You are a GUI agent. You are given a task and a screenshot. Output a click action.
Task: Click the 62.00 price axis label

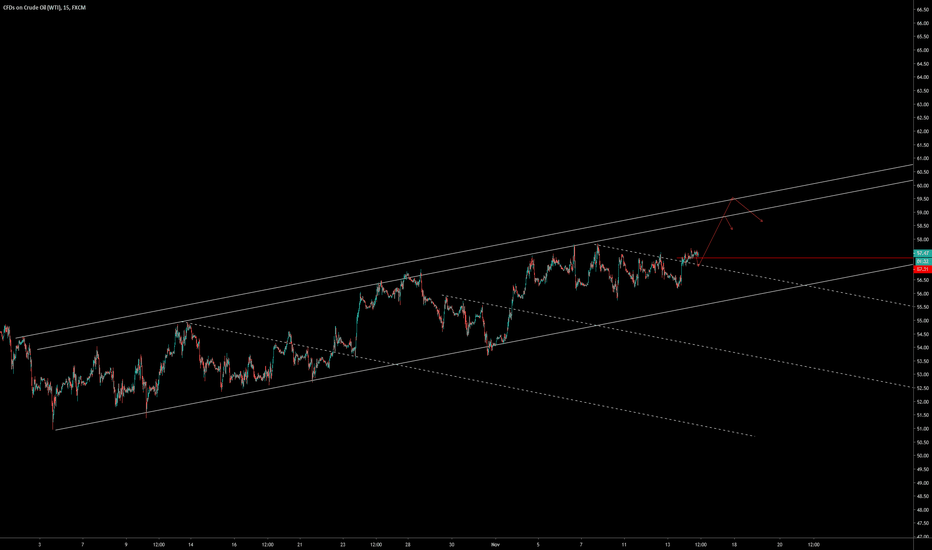pyautogui.click(x=923, y=131)
